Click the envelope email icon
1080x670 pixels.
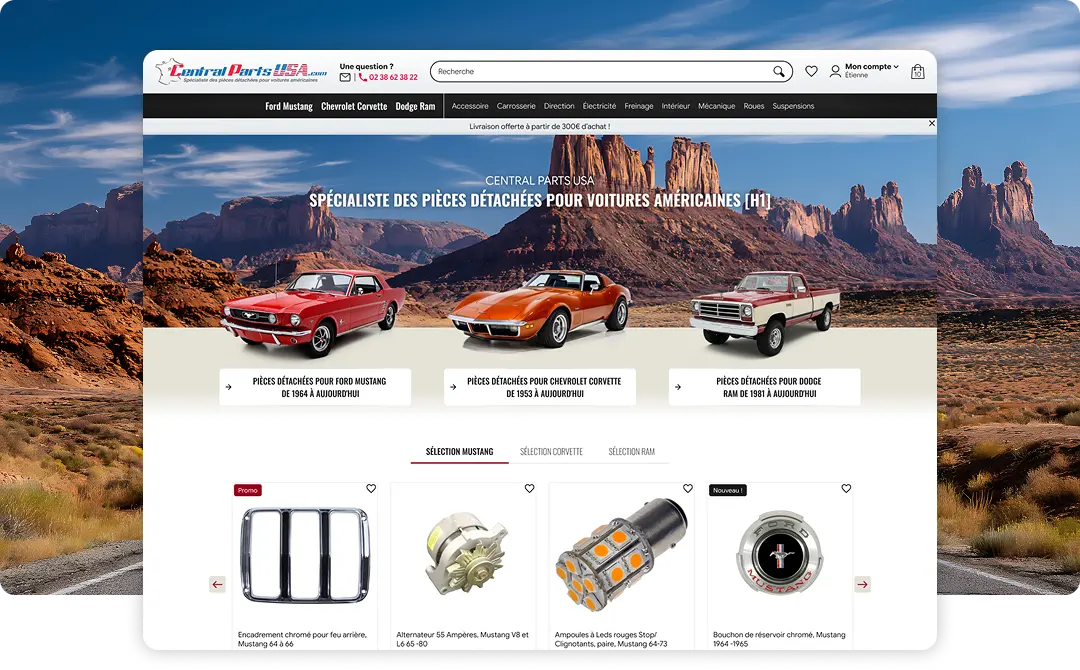coord(345,77)
